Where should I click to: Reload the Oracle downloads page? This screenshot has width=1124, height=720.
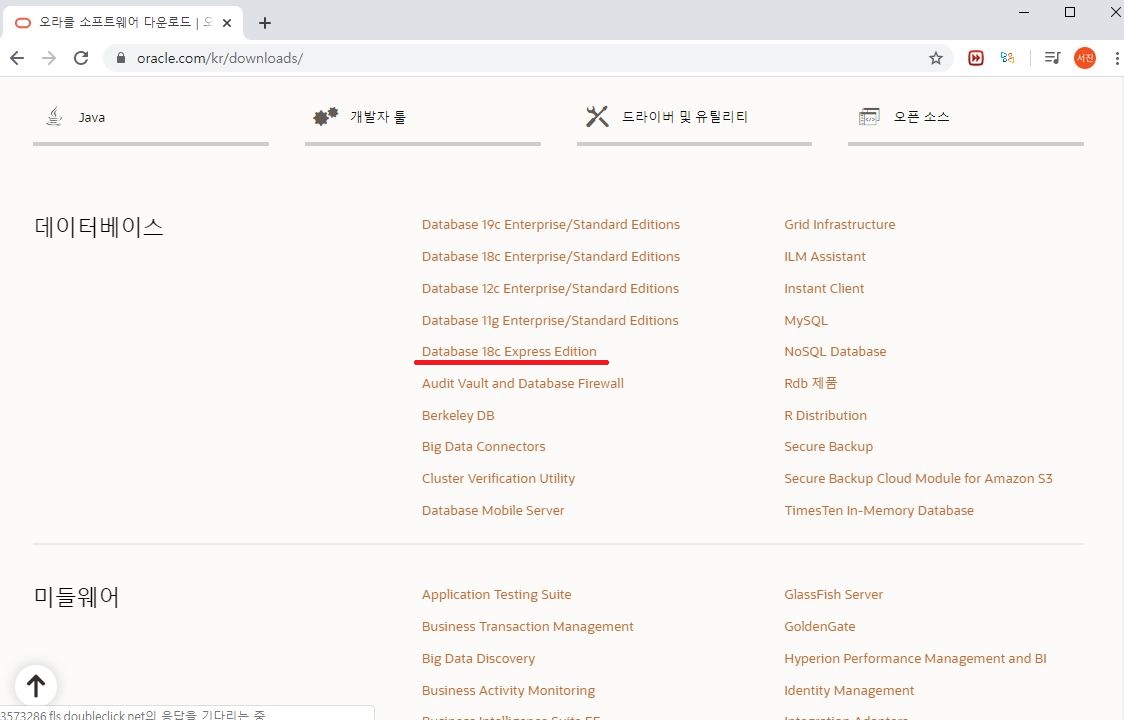click(81, 58)
